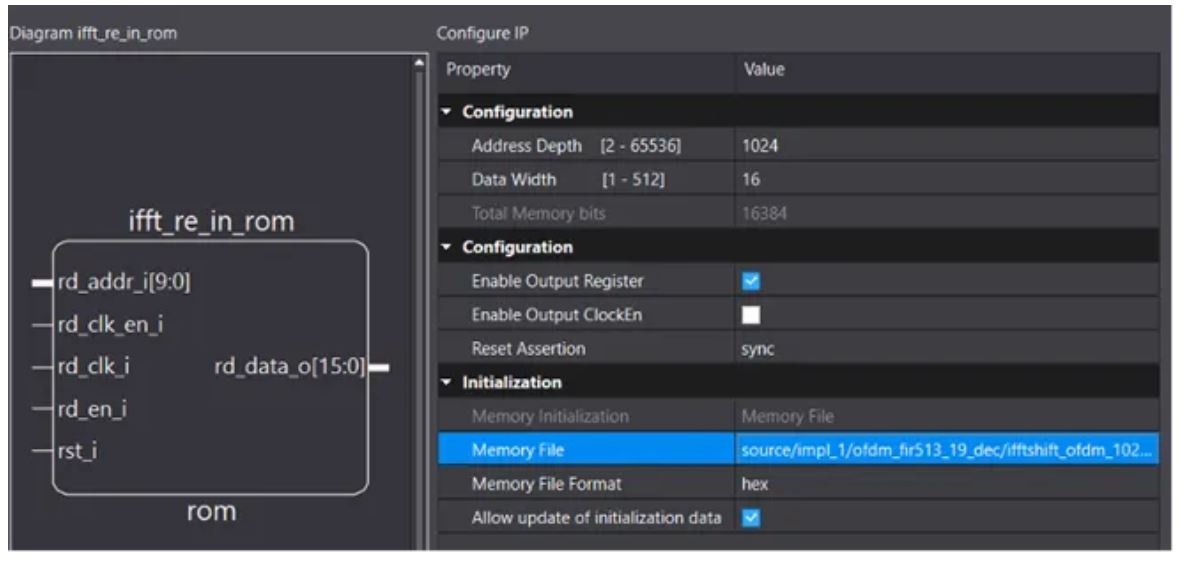Click the rst_i port pin

(42, 452)
